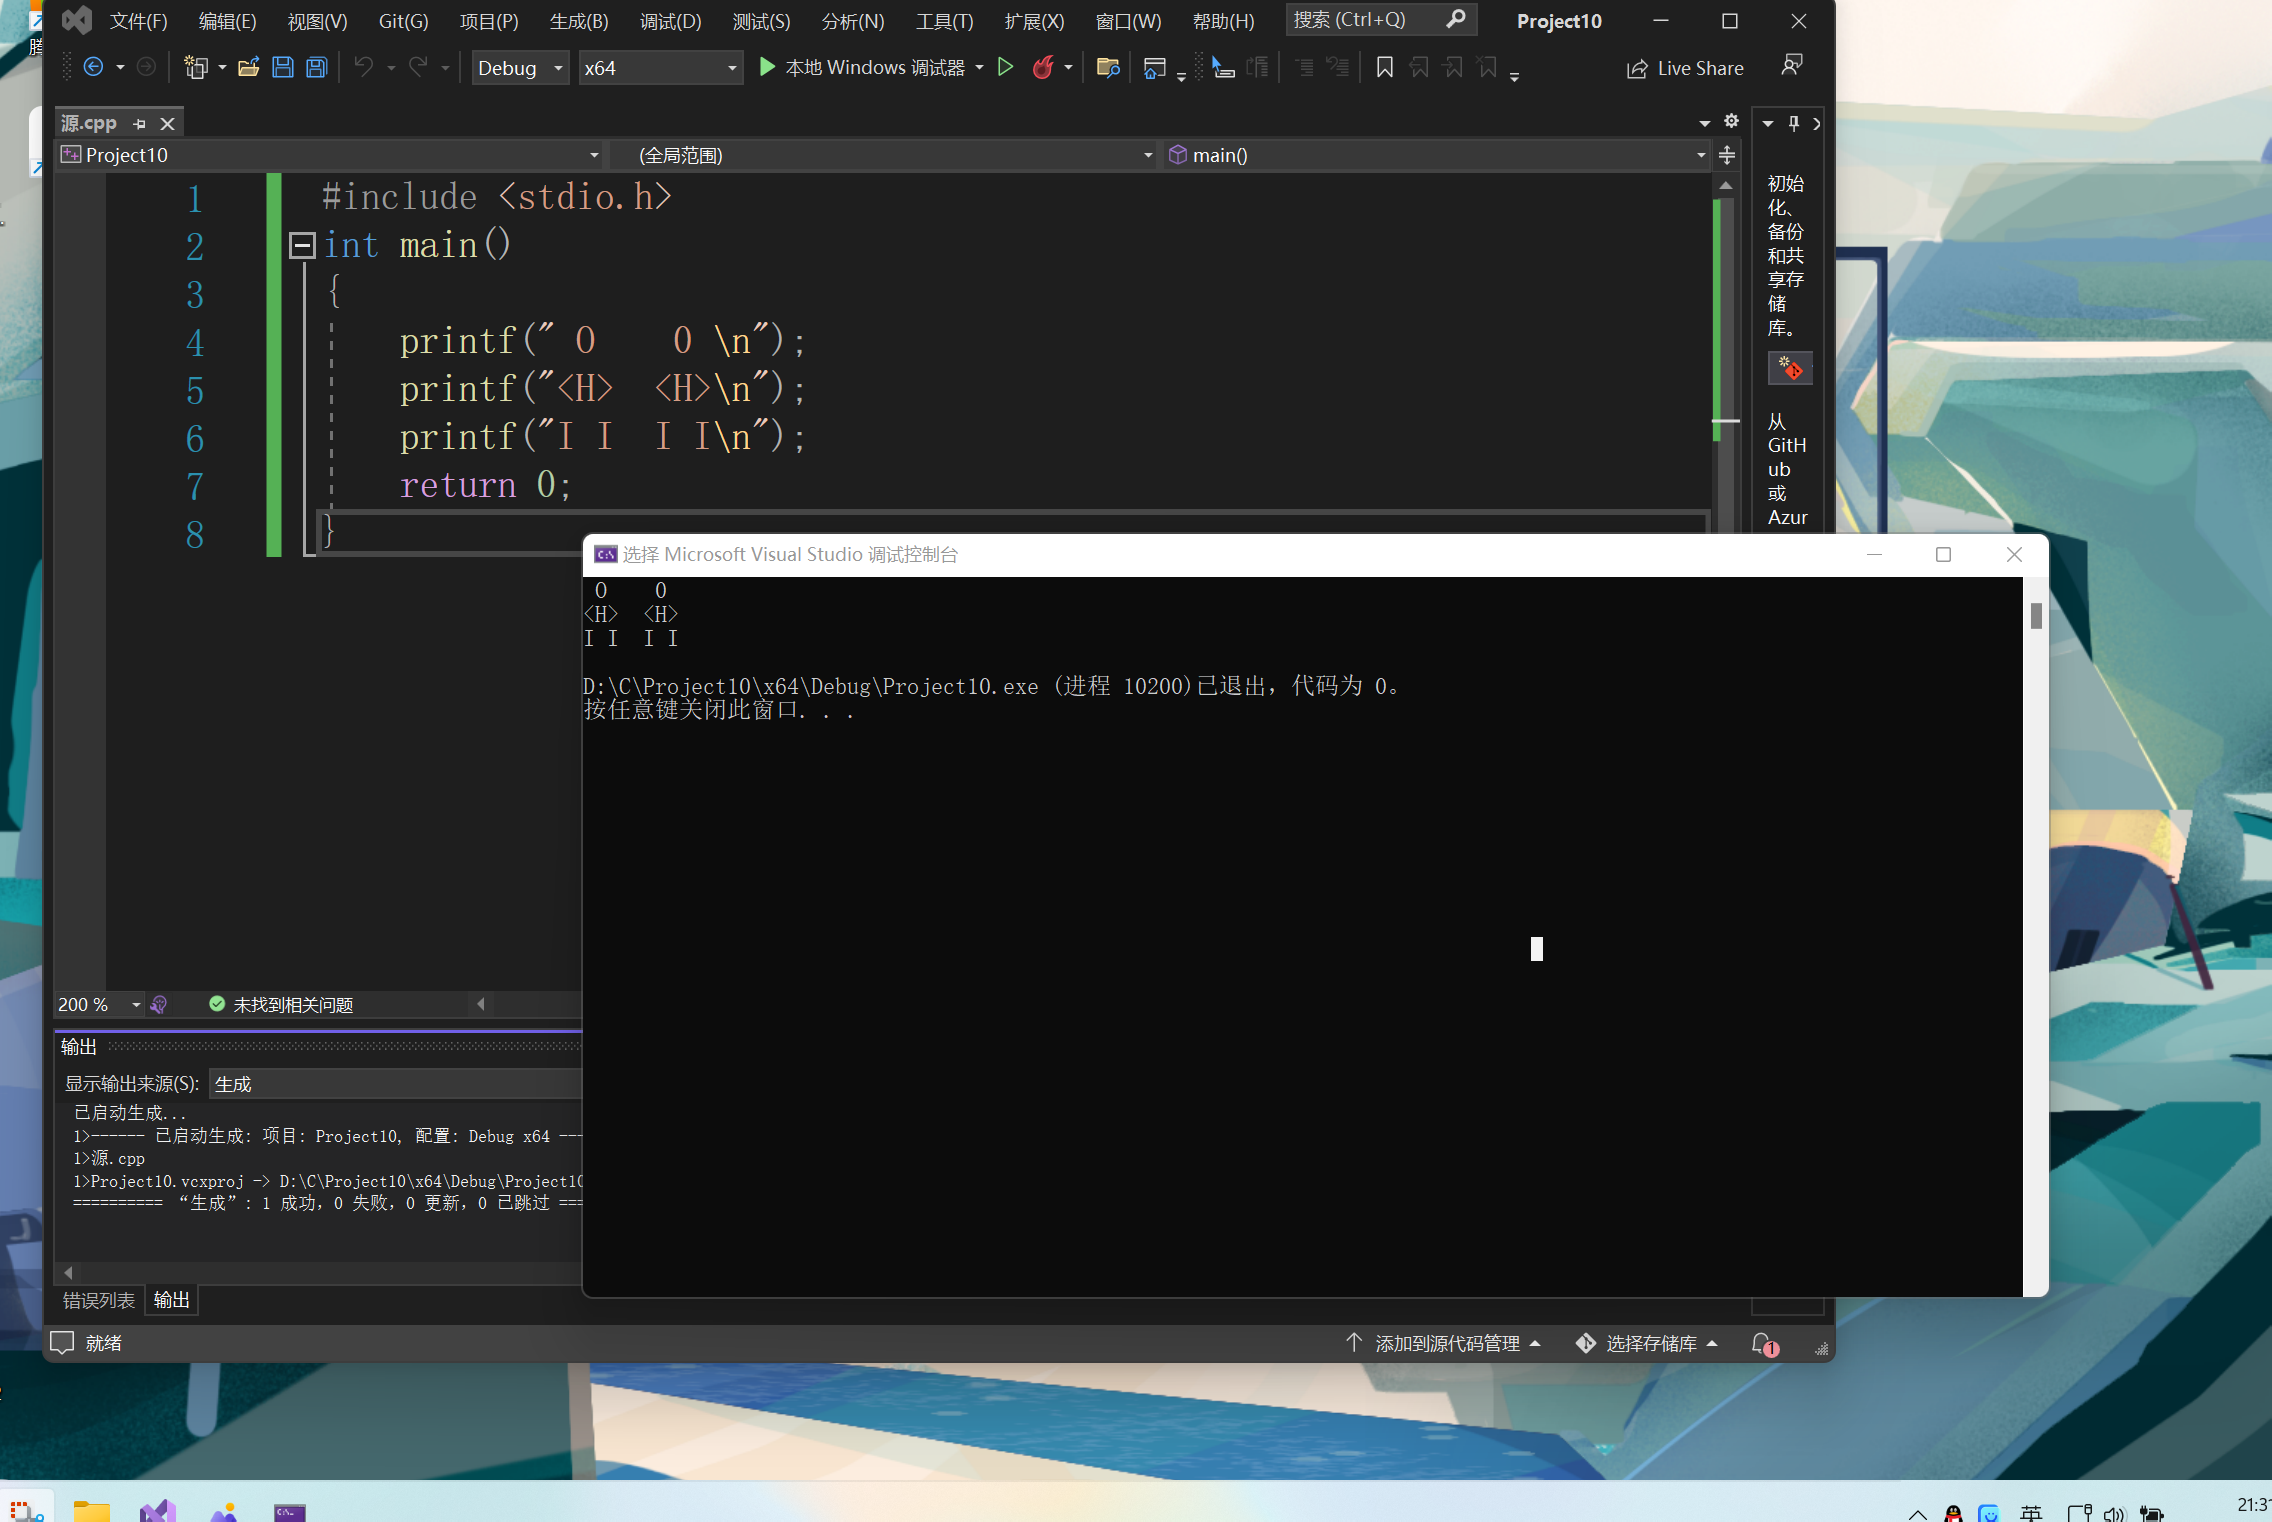Screen dimensions: 2272x1522
Task: Open the 调试(D) menu
Action: coord(670,21)
